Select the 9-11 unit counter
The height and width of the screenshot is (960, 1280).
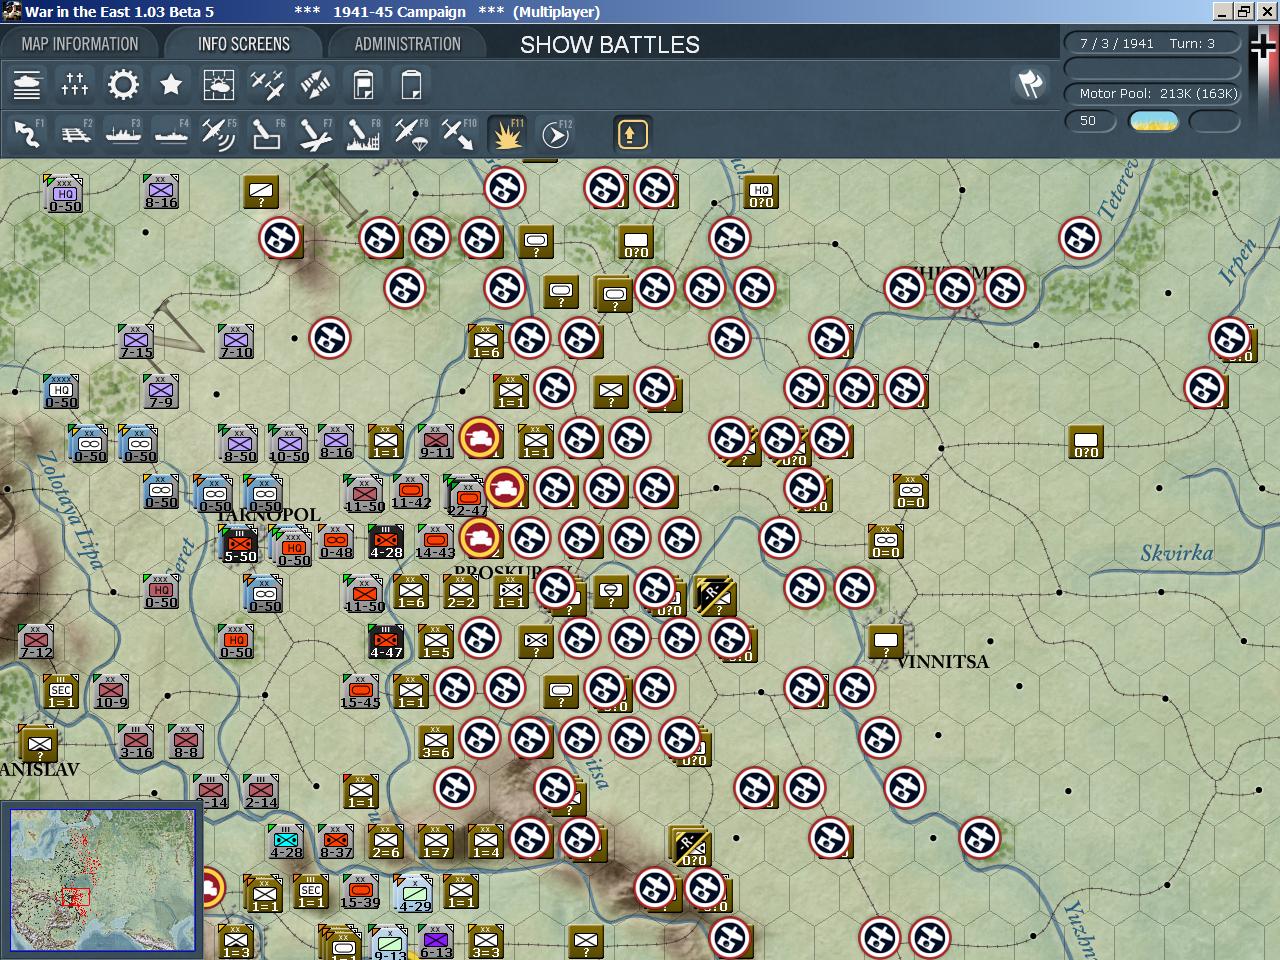436,442
